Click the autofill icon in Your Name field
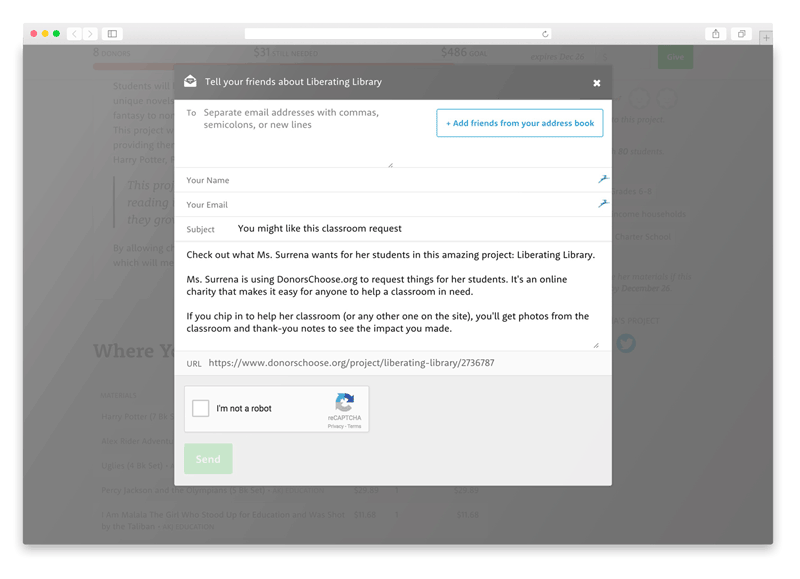This screenshot has height=579, width=800. tap(603, 179)
